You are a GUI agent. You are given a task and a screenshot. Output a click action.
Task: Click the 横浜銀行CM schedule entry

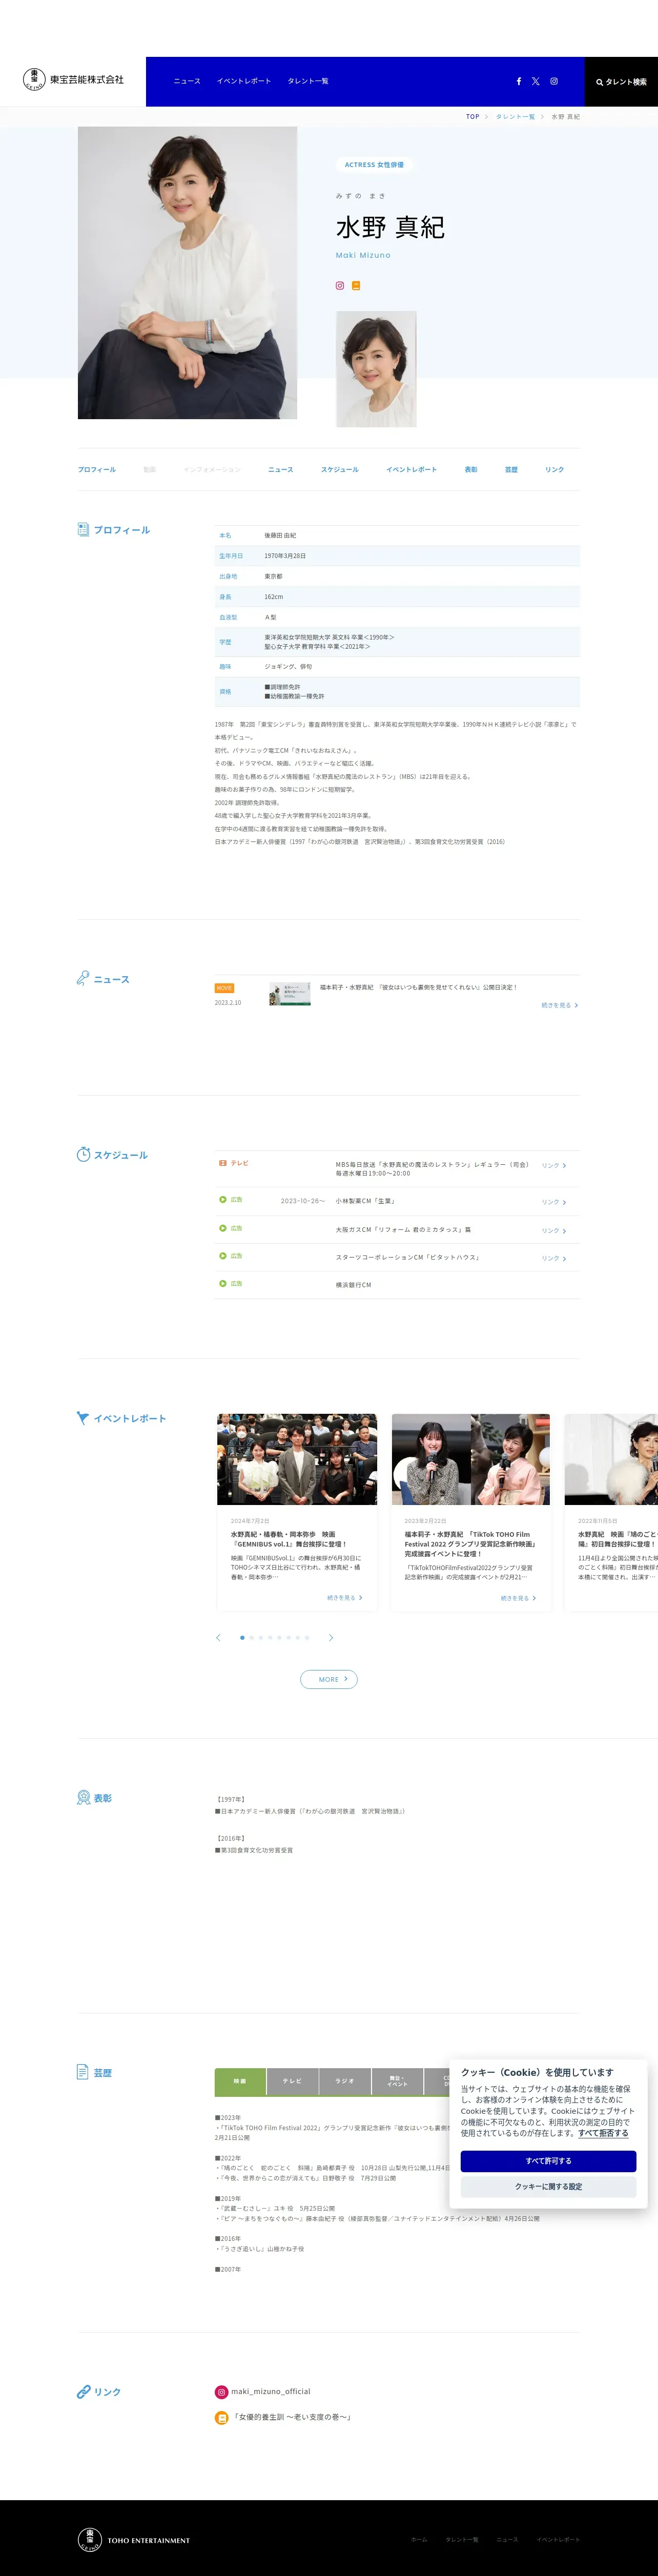point(353,1285)
